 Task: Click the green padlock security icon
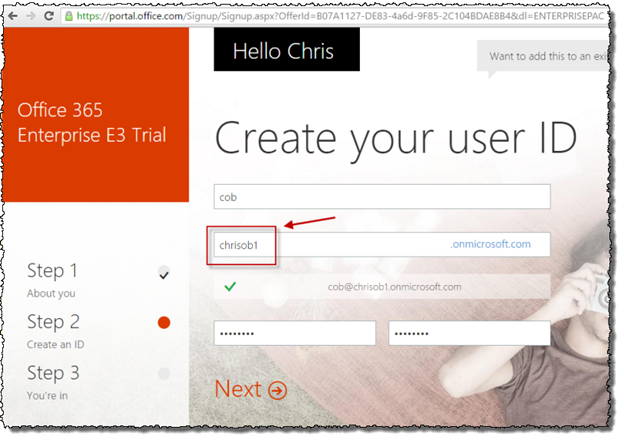coord(69,16)
